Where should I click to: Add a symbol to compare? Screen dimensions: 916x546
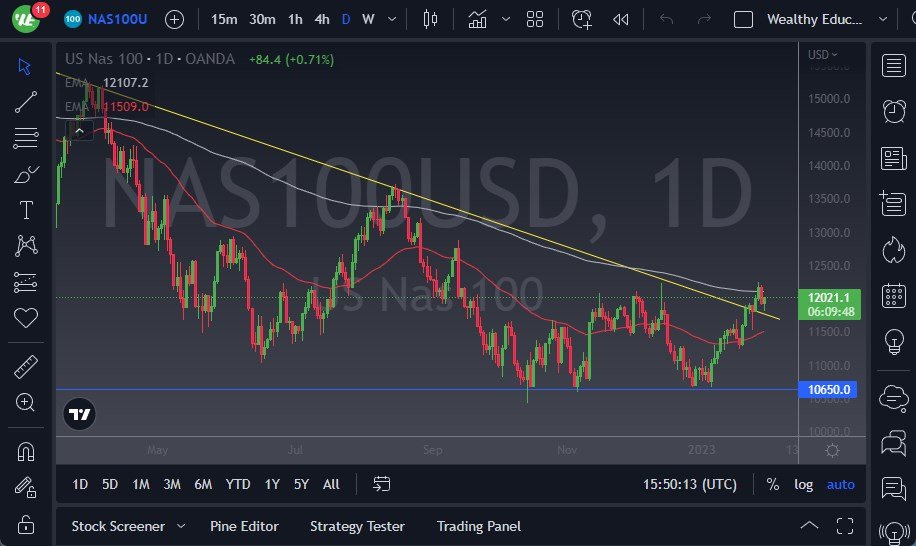[x=174, y=19]
